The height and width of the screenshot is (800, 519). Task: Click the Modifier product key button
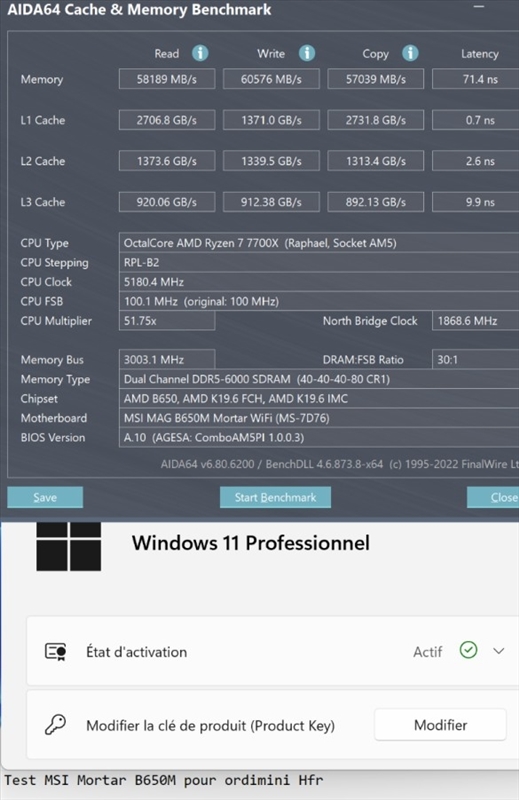pos(440,724)
